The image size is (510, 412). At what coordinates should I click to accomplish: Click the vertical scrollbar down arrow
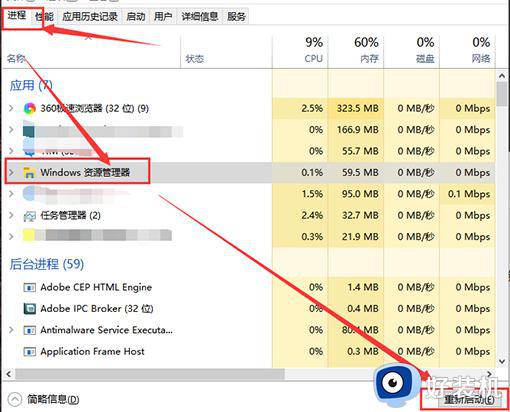tap(502, 361)
